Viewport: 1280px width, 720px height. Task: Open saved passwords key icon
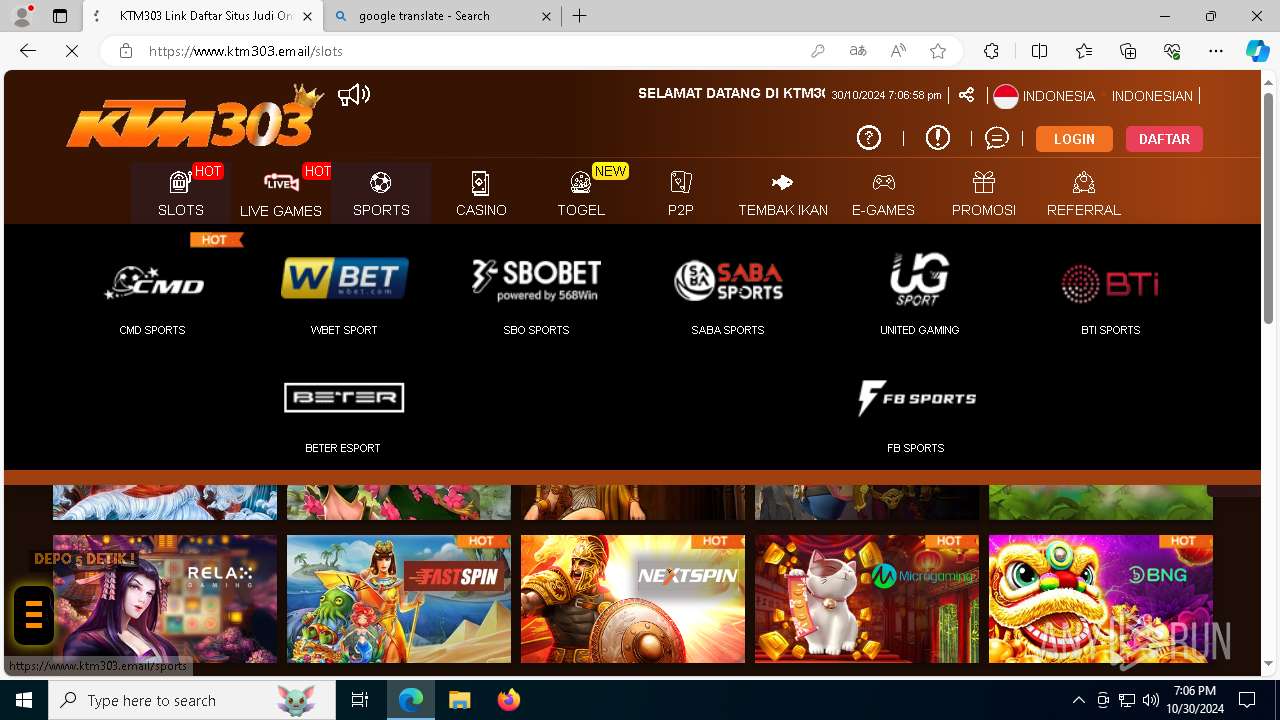pos(818,51)
